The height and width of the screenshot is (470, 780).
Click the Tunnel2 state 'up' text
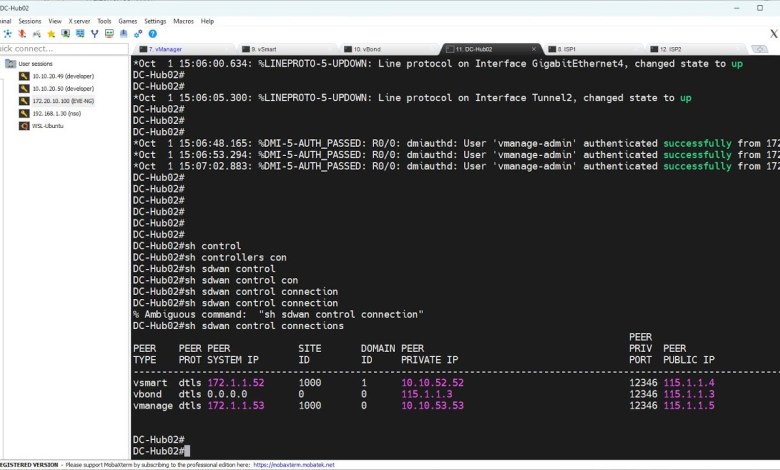tap(685, 98)
